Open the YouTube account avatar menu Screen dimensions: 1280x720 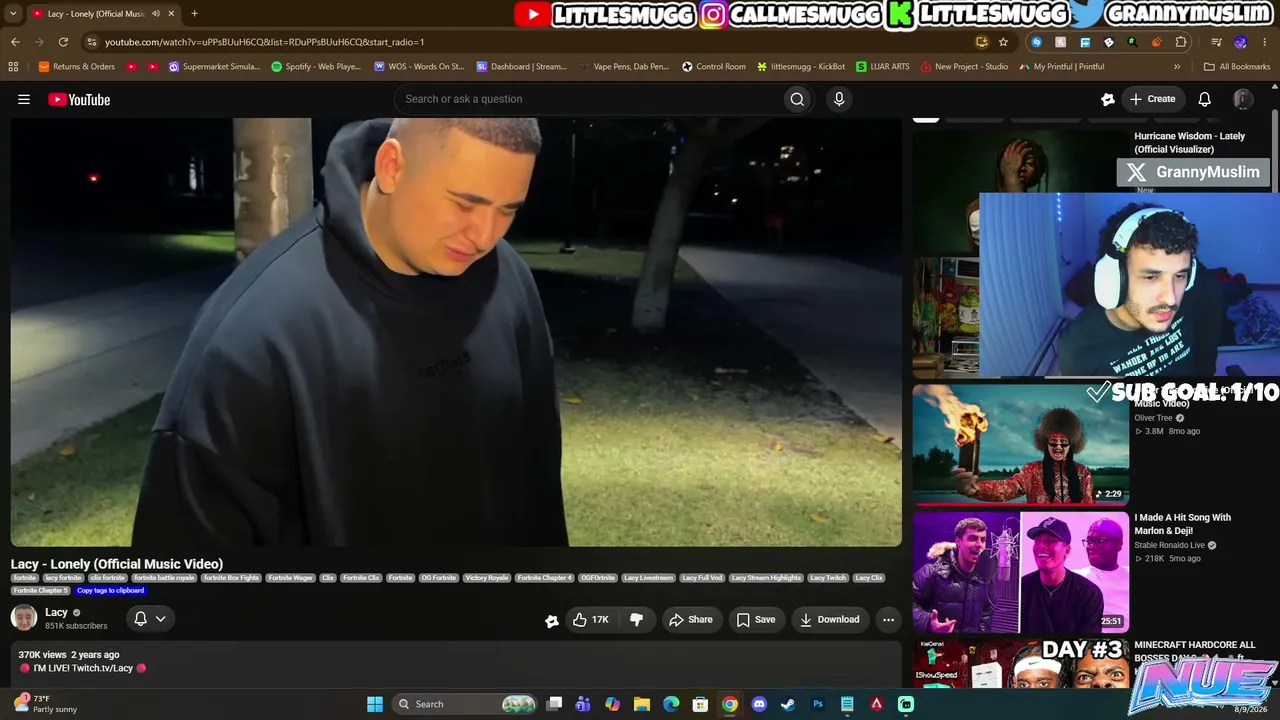[x=1243, y=99]
